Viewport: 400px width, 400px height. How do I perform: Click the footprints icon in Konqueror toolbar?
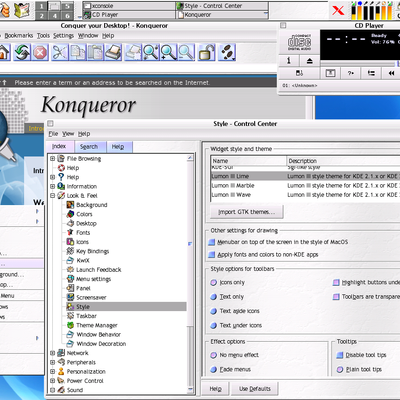(x=227, y=52)
